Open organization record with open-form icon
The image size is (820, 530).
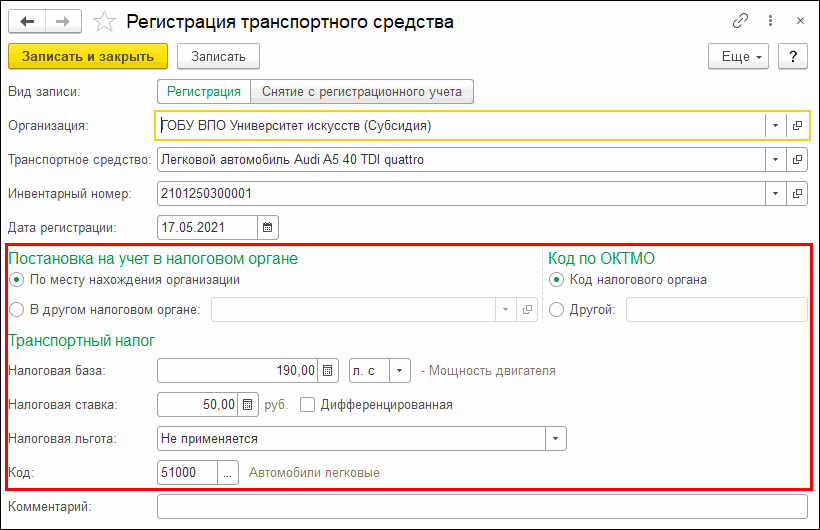click(797, 126)
